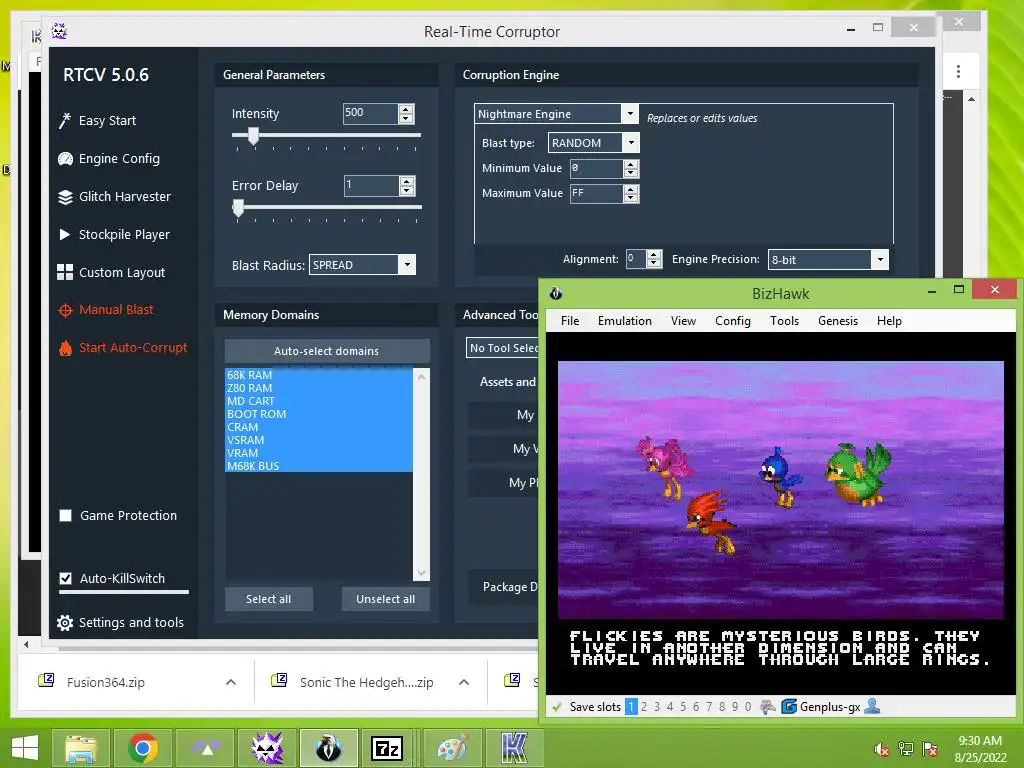Viewport: 1024px width, 768px height.
Task: Open the Glitch Harvester
Action: tap(114, 197)
